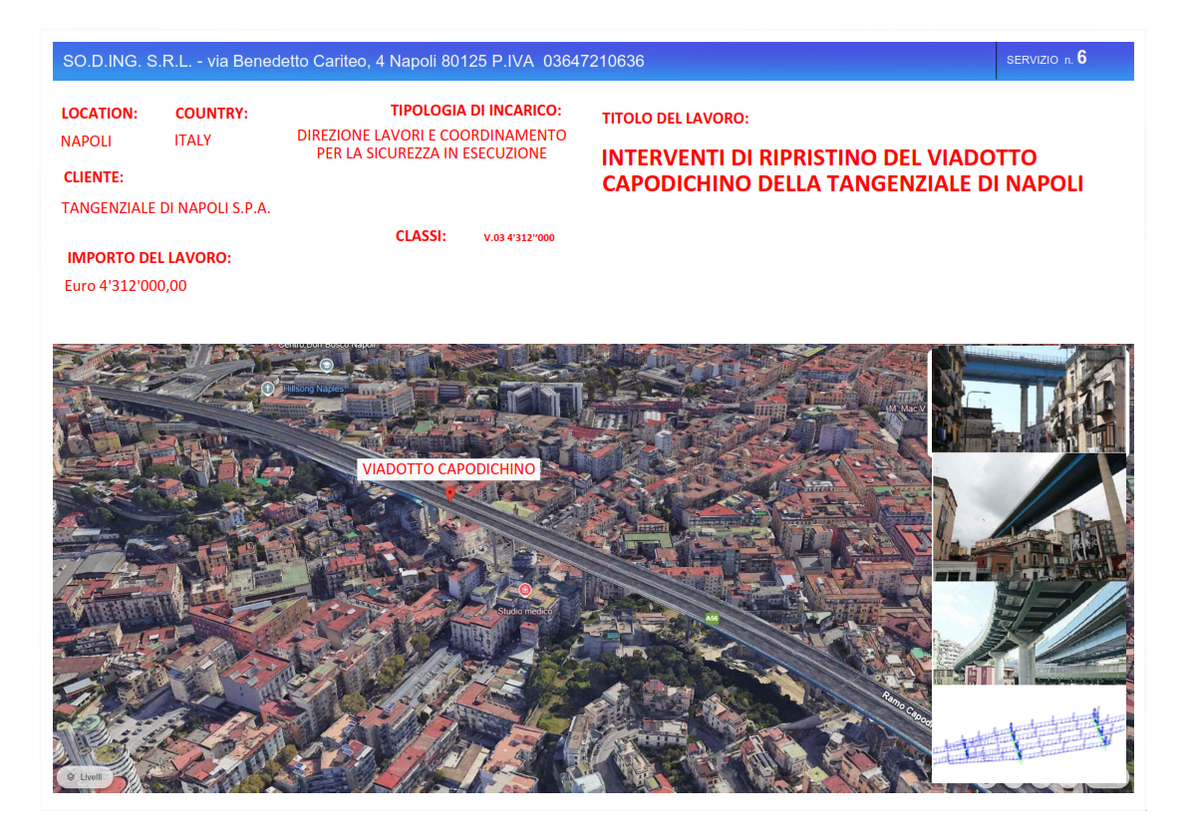Viewport: 1187px width, 839px height.
Task: Click the VIADOTTO CAPODICHINO map label
Action: [448, 469]
